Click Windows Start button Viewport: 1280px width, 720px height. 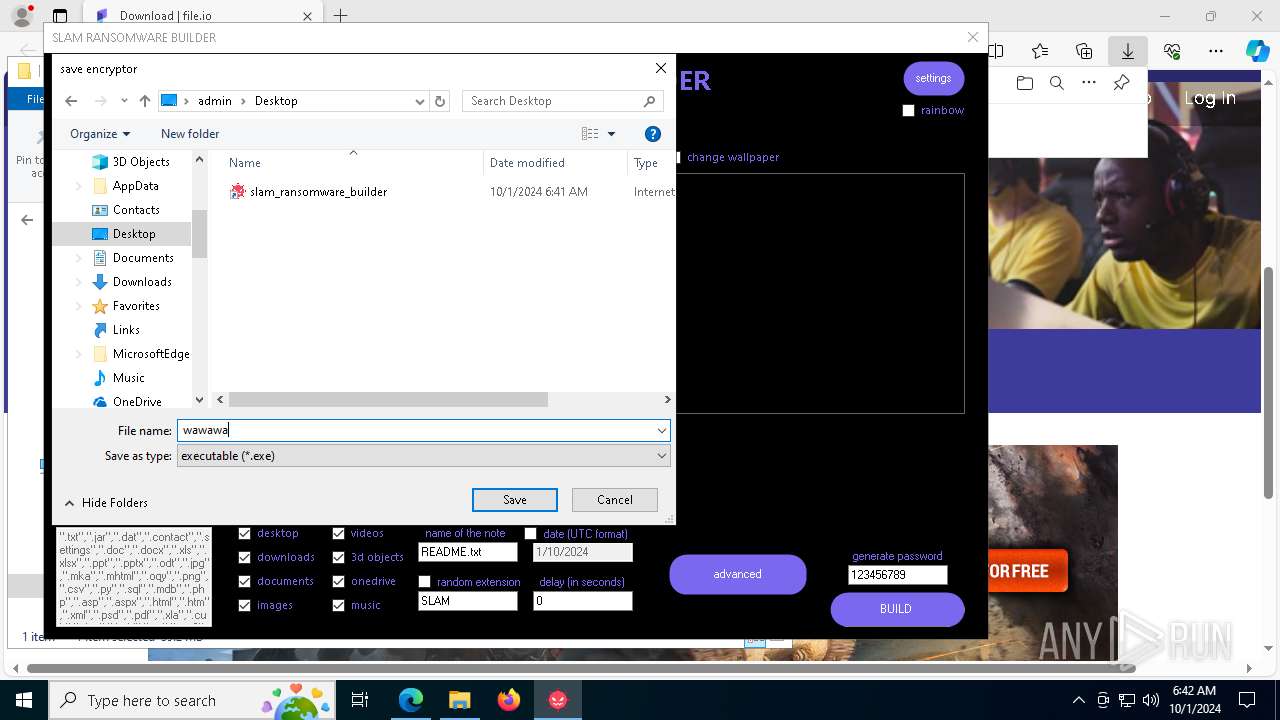pyautogui.click(x=24, y=700)
